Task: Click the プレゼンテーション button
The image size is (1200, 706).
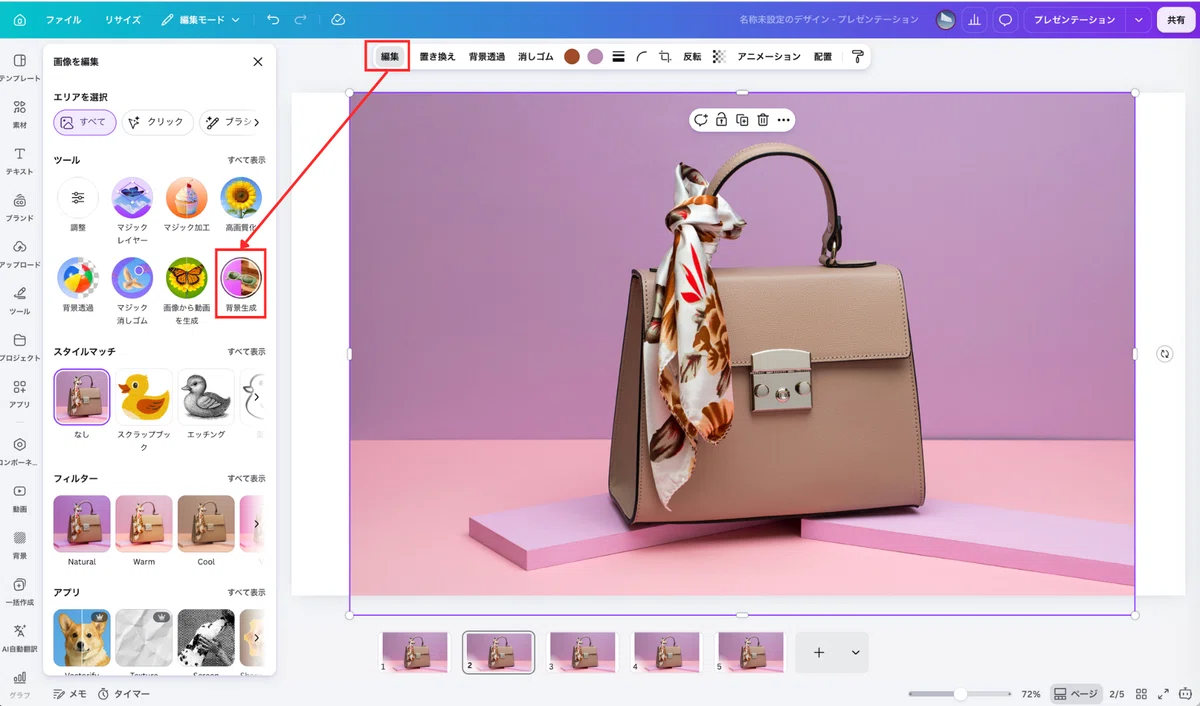Action: click(1075, 19)
